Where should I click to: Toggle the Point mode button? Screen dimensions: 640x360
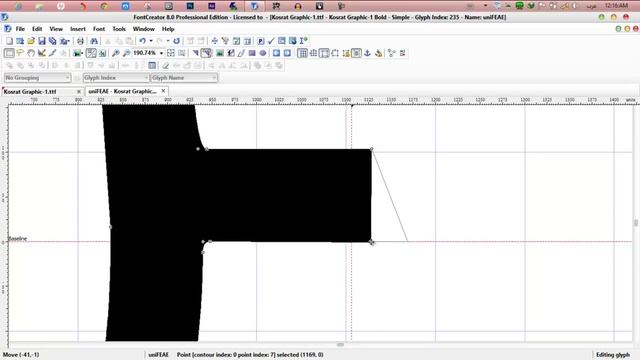(206, 53)
